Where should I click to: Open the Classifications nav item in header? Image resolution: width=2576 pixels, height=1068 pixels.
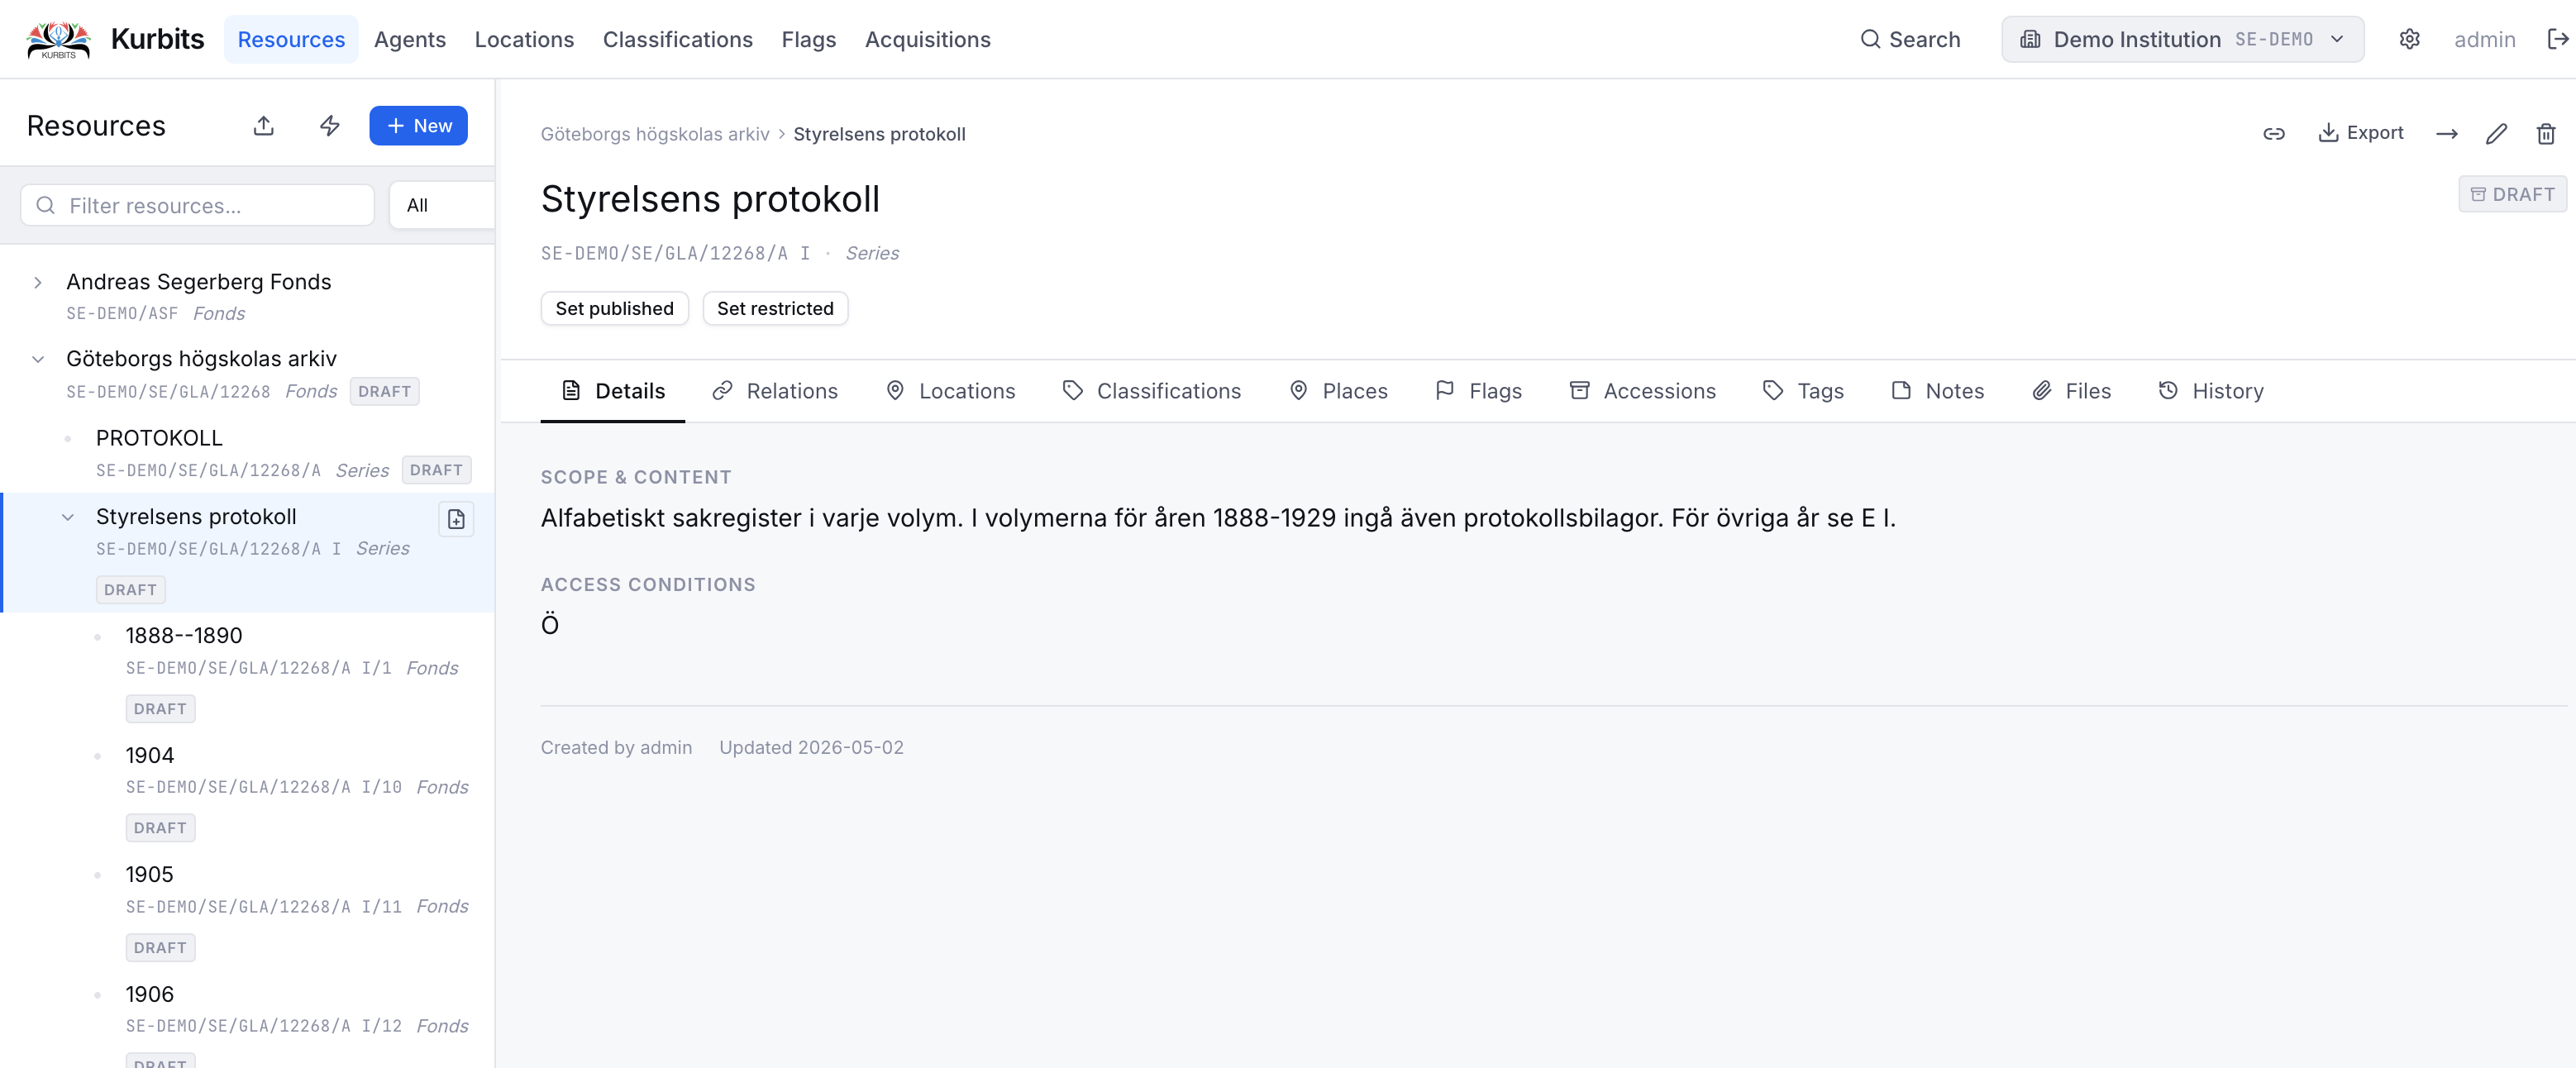coord(677,39)
